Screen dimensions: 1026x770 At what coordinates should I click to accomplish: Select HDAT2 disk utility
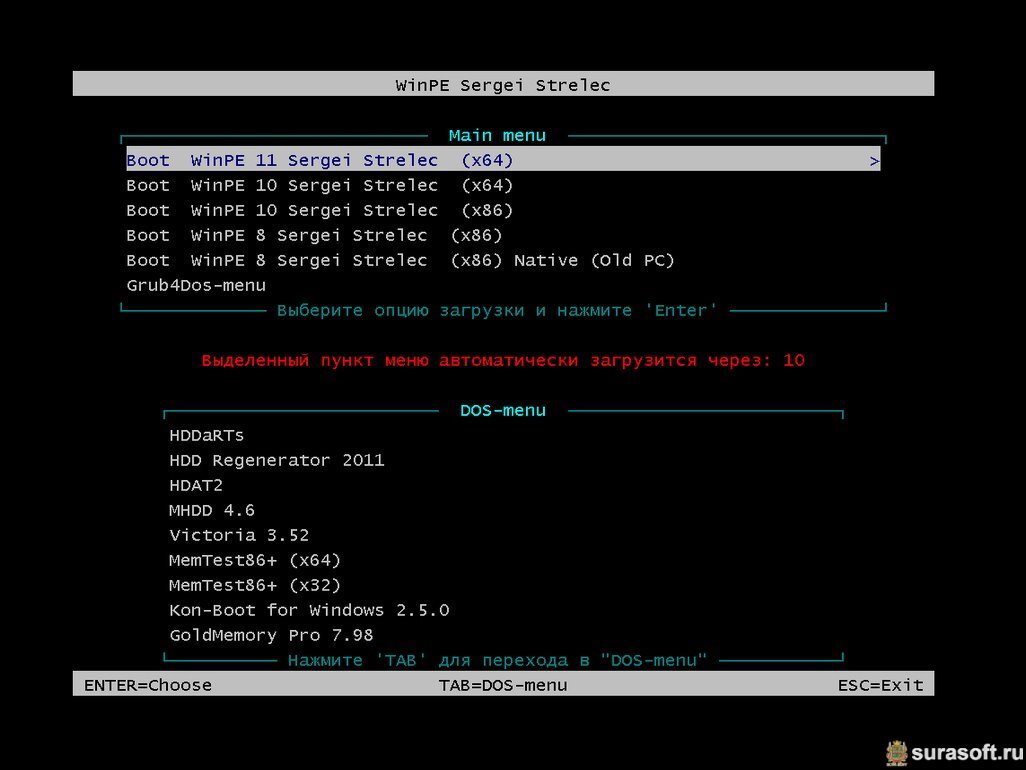[196, 485]
